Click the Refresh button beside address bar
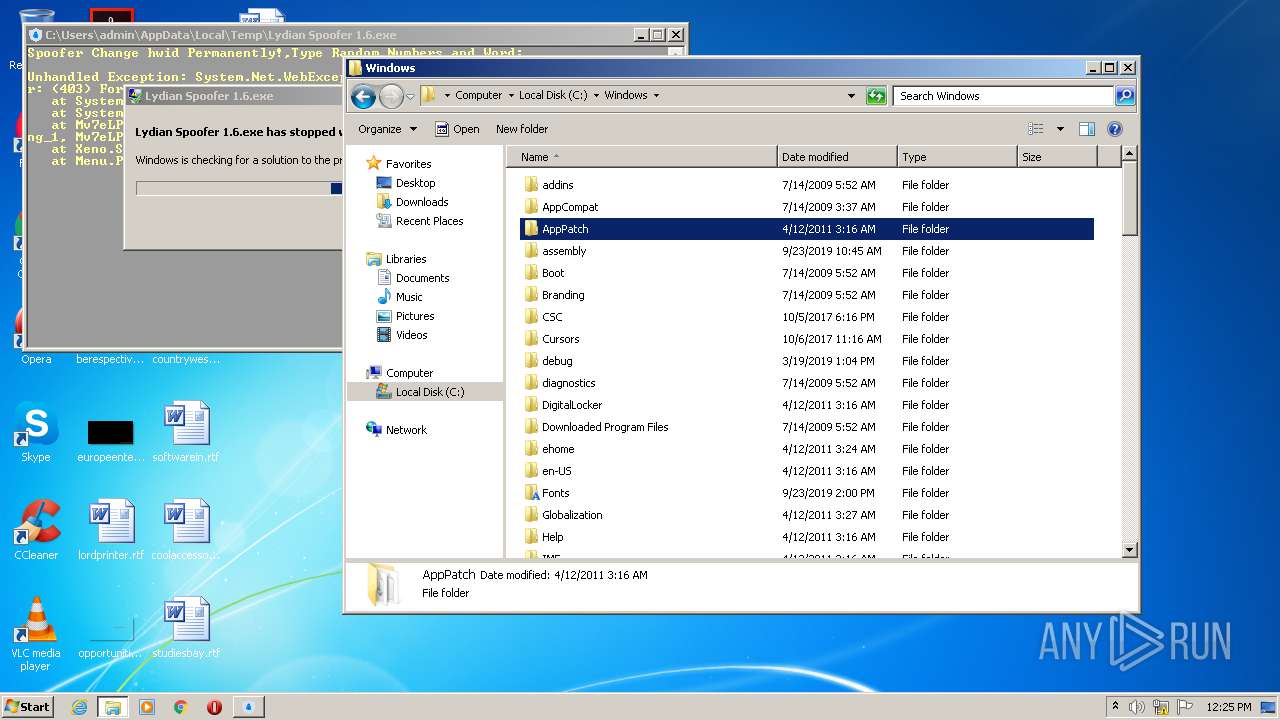 pos(876,96)
